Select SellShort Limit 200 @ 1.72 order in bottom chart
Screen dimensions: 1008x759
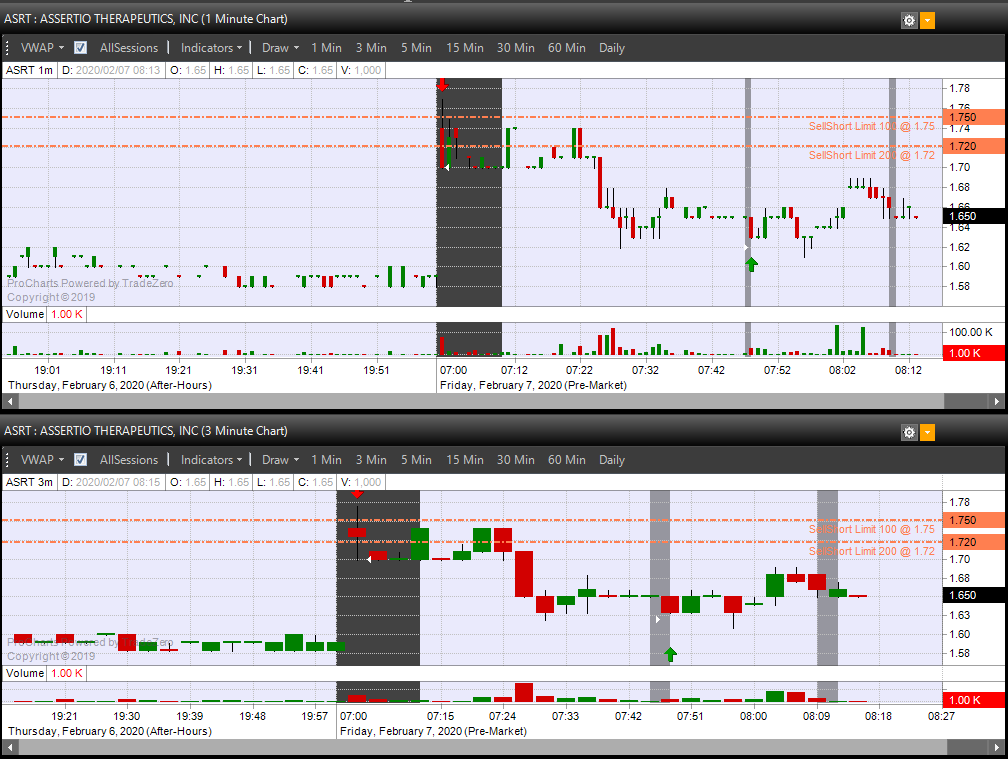click(x=872, y=551)
